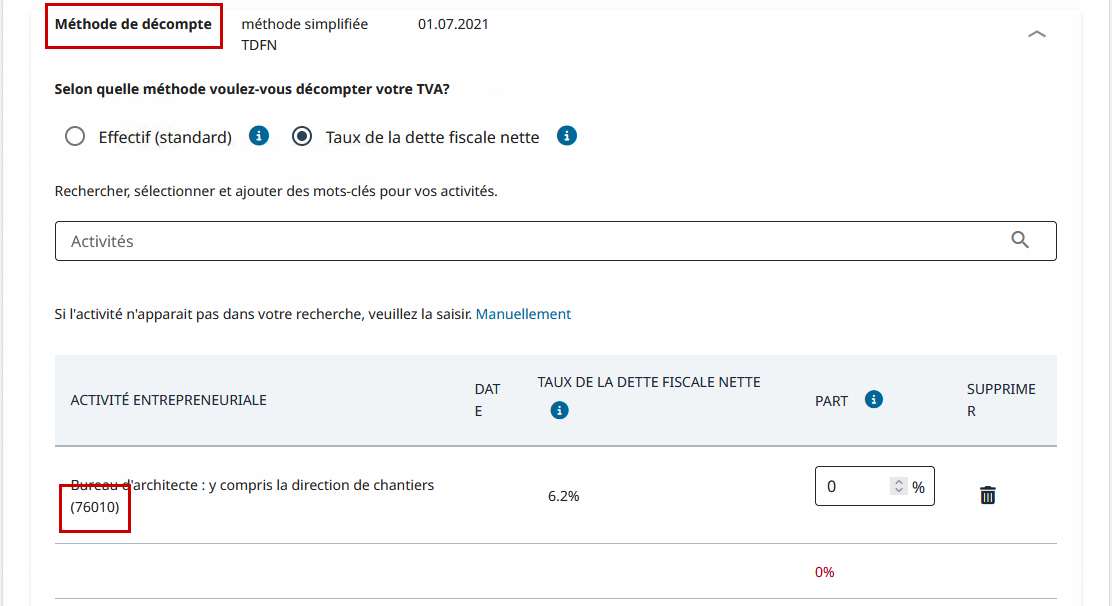Click the 01.07.2021 date in the header
The image size is (1112, 606).
click(453, 24)
